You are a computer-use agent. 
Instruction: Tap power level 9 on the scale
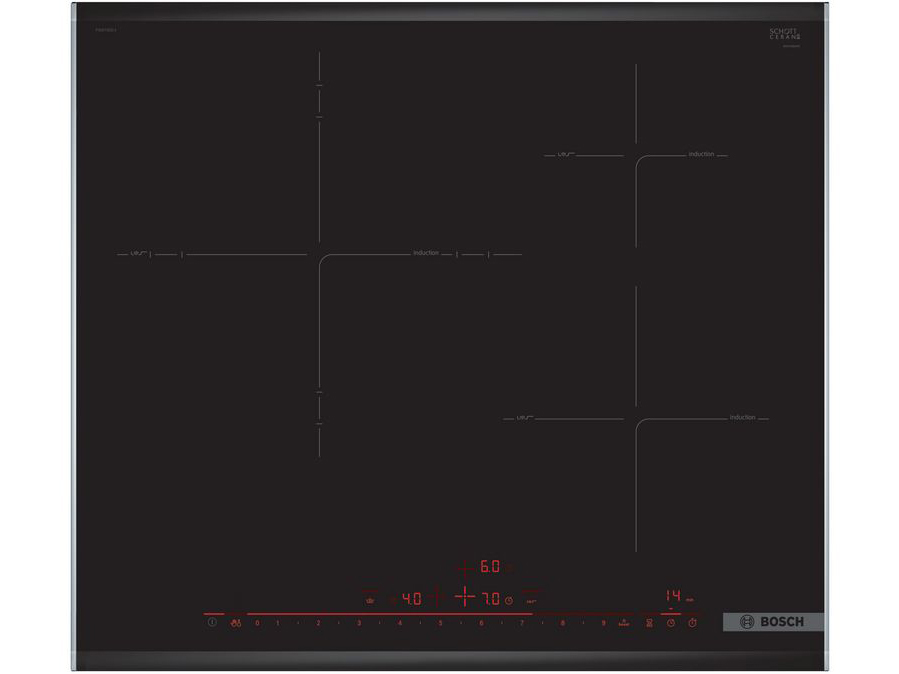pyautogui.click(x=603, y=623)
